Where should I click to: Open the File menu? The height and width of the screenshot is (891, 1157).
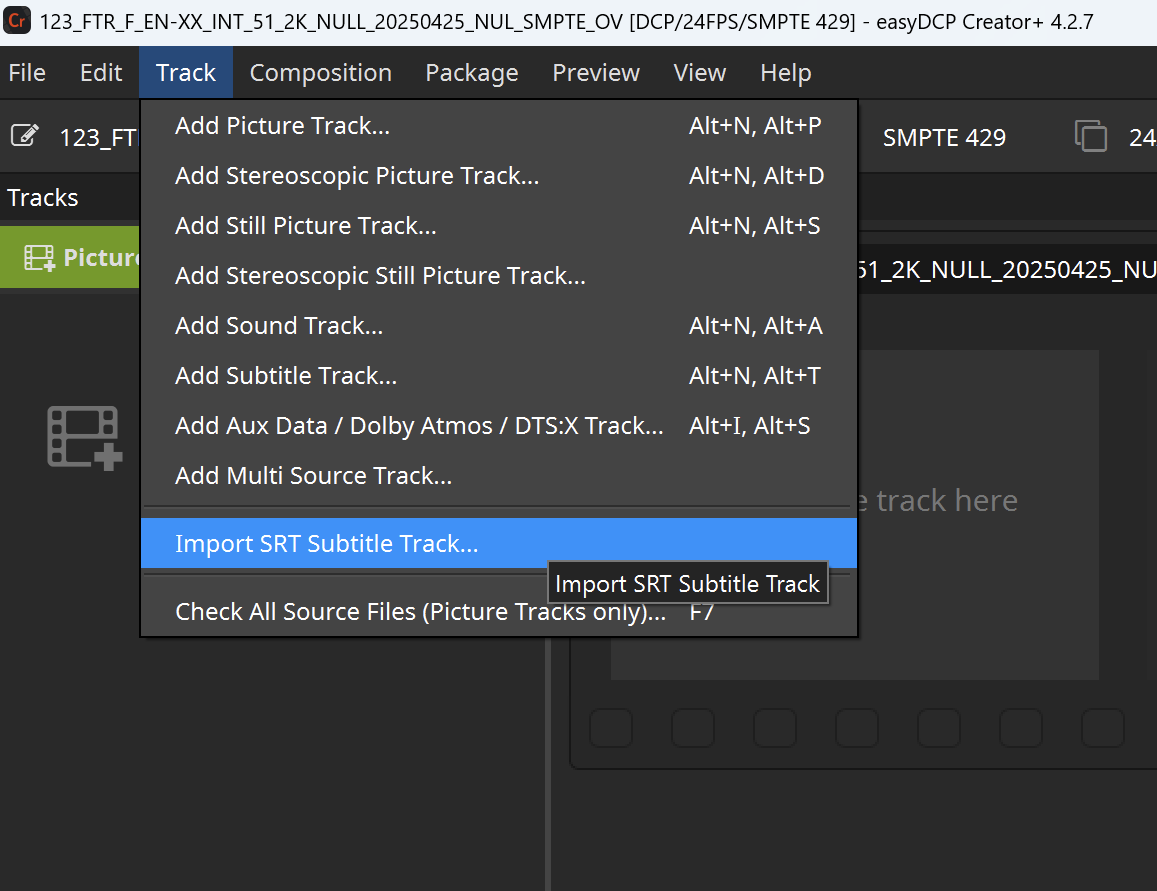[27, 73]
